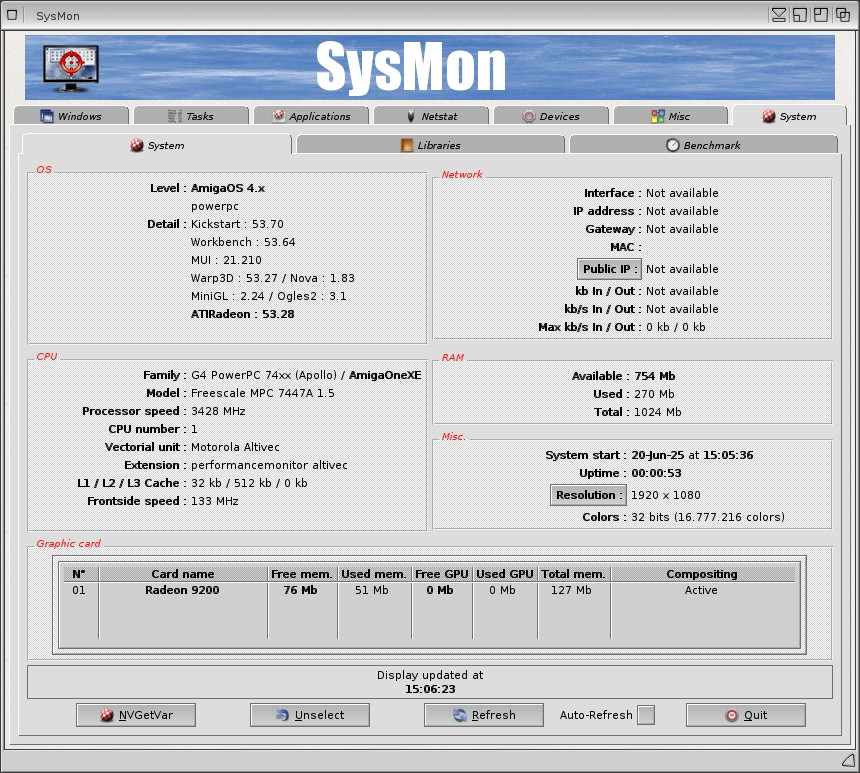Click the NVGetVar button
The height and width of the screenshot is (773, 860).
coord(136,715)
